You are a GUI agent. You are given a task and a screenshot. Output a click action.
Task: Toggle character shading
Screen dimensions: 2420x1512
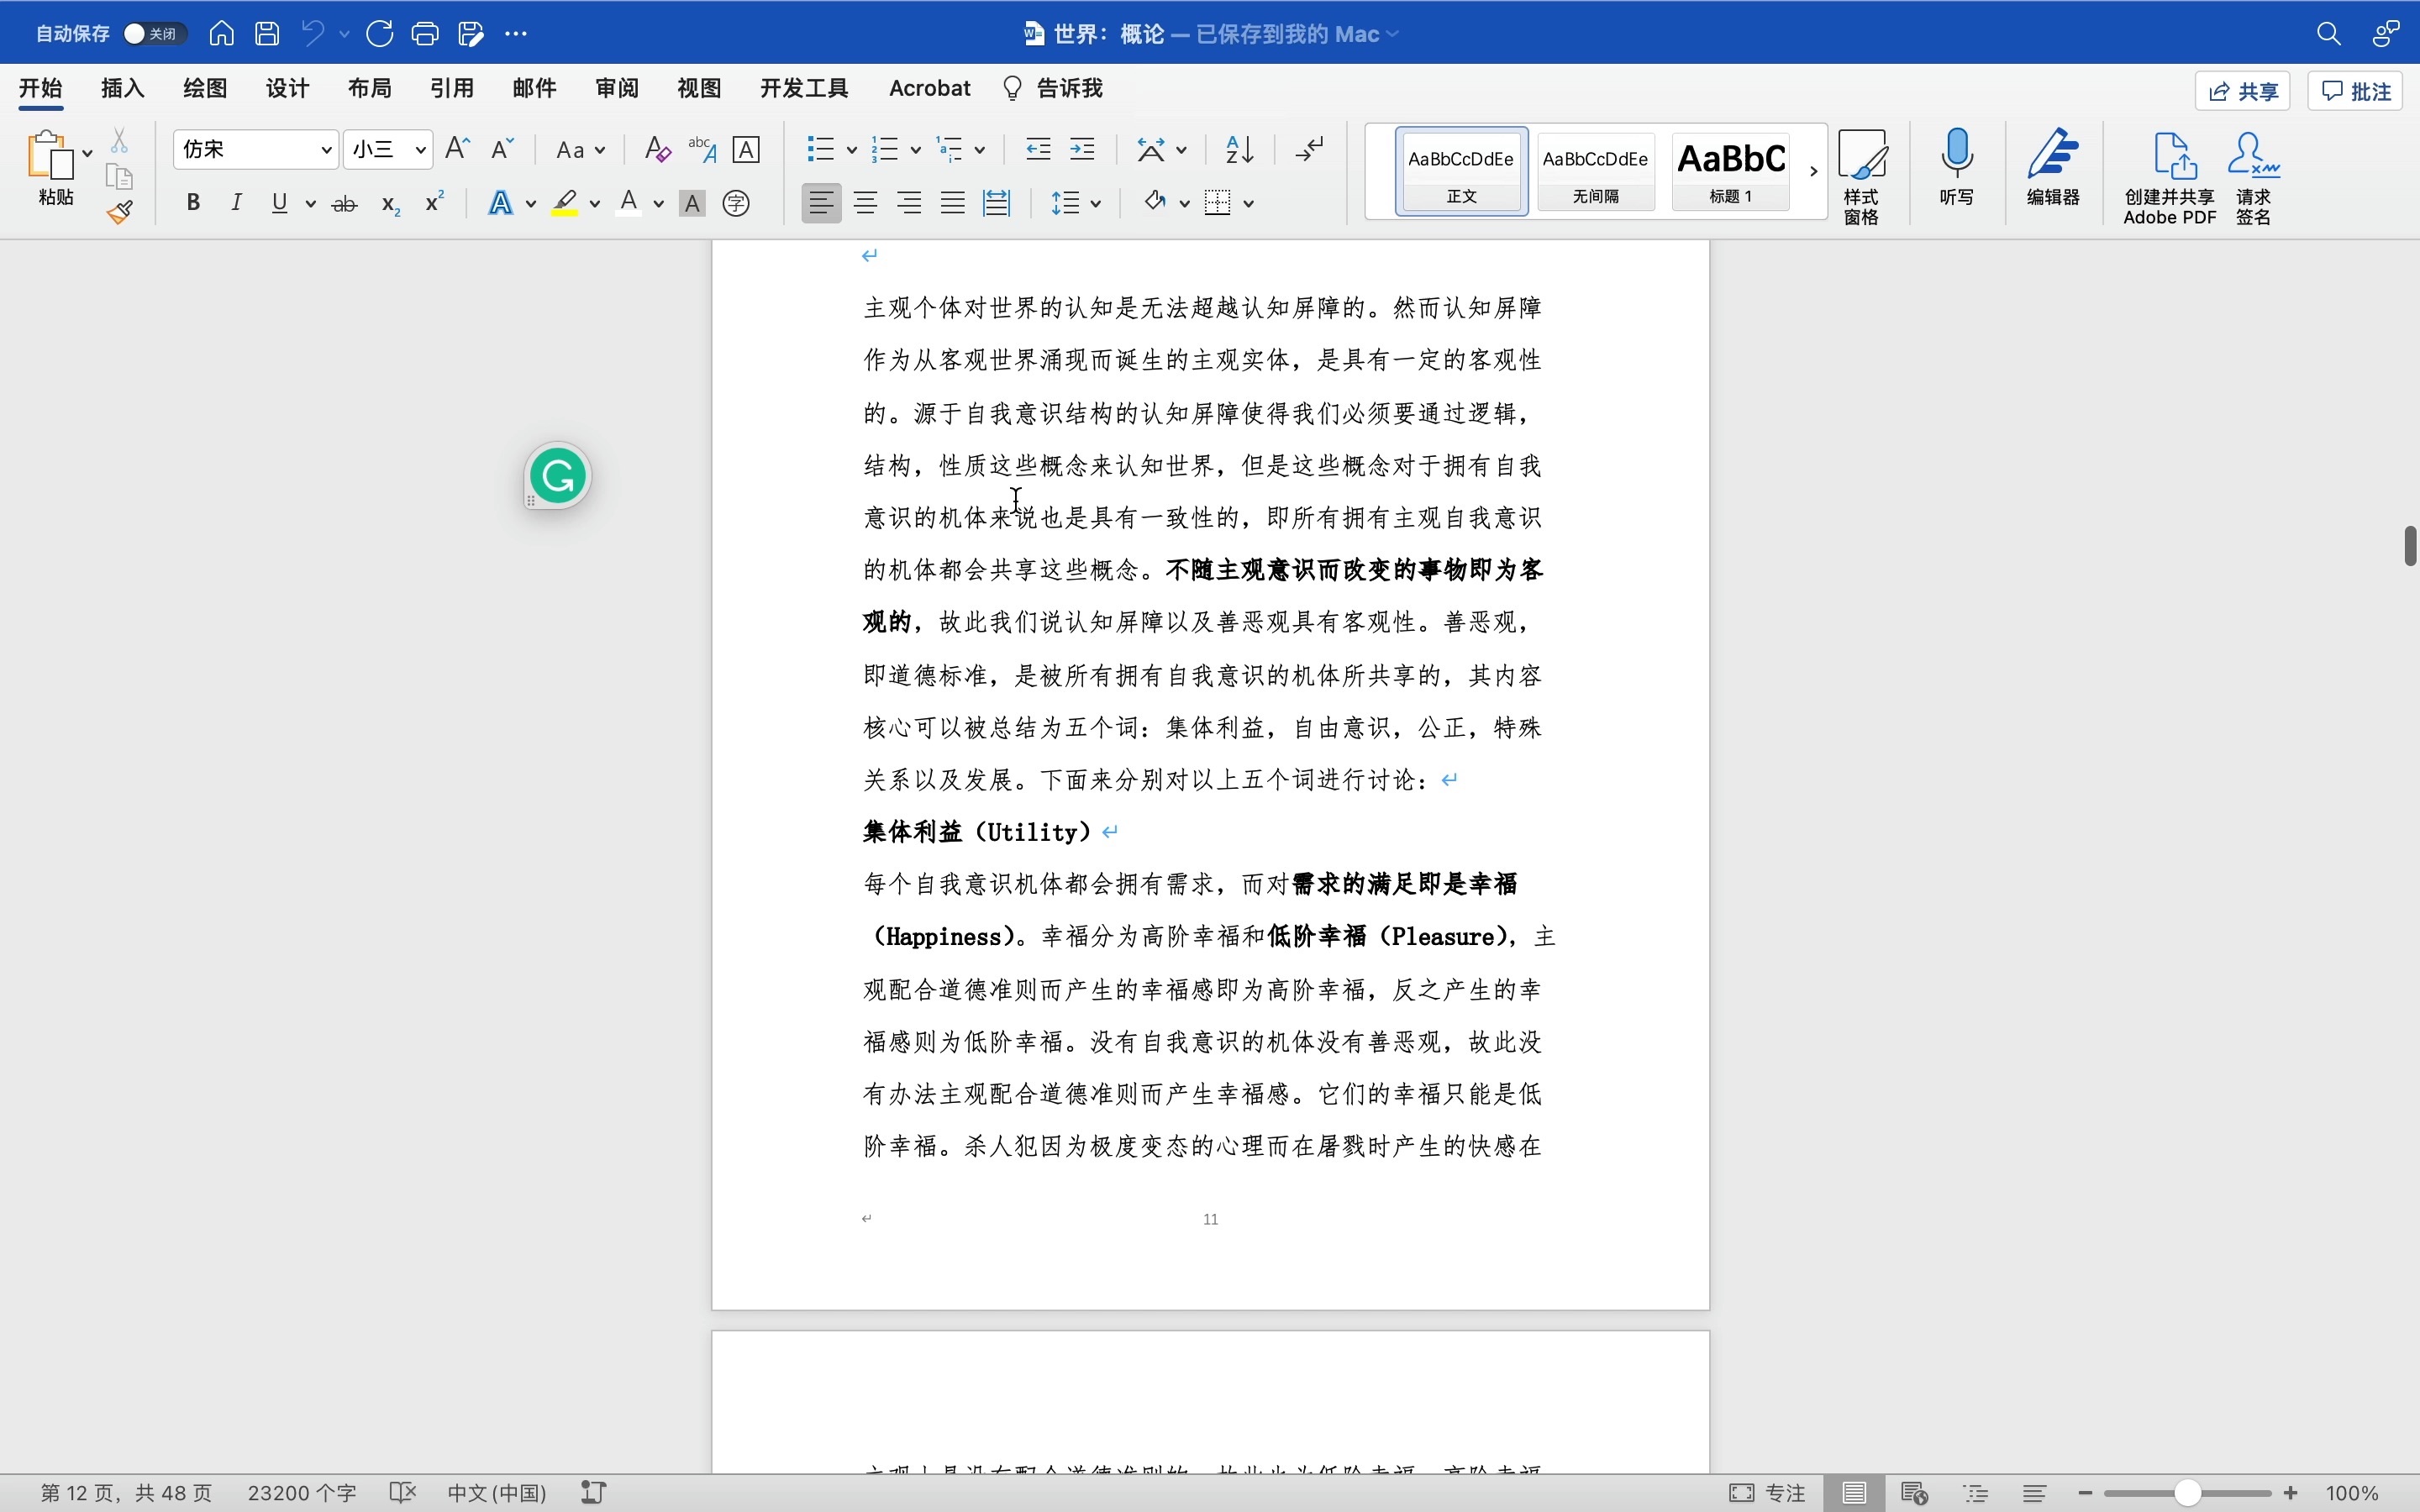click(x=692, y=204)
